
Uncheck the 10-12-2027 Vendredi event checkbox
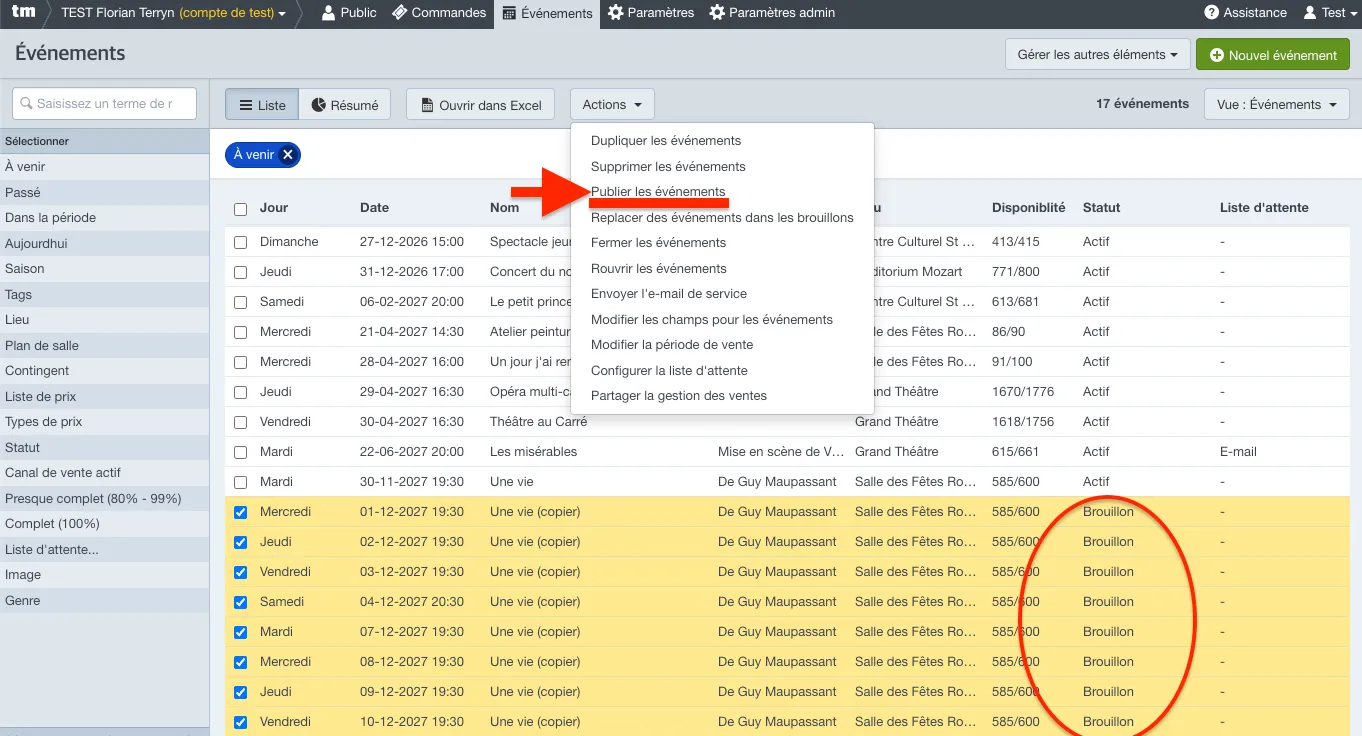(x=240, y=722)
